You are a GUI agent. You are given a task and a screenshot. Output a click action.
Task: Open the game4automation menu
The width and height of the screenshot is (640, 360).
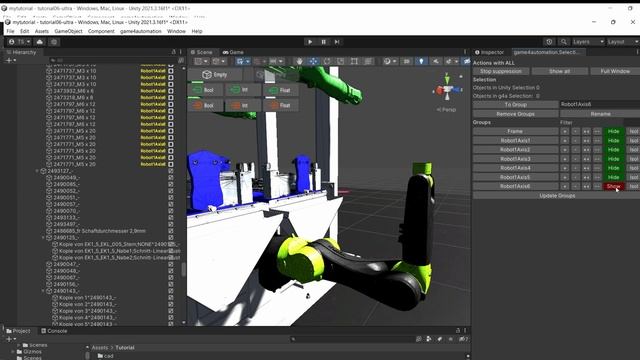[x=140, y=31]
